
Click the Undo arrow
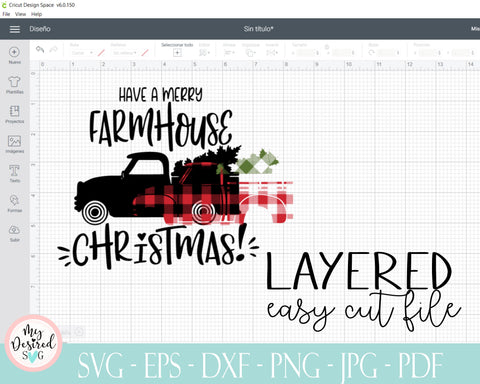(40, 50)
